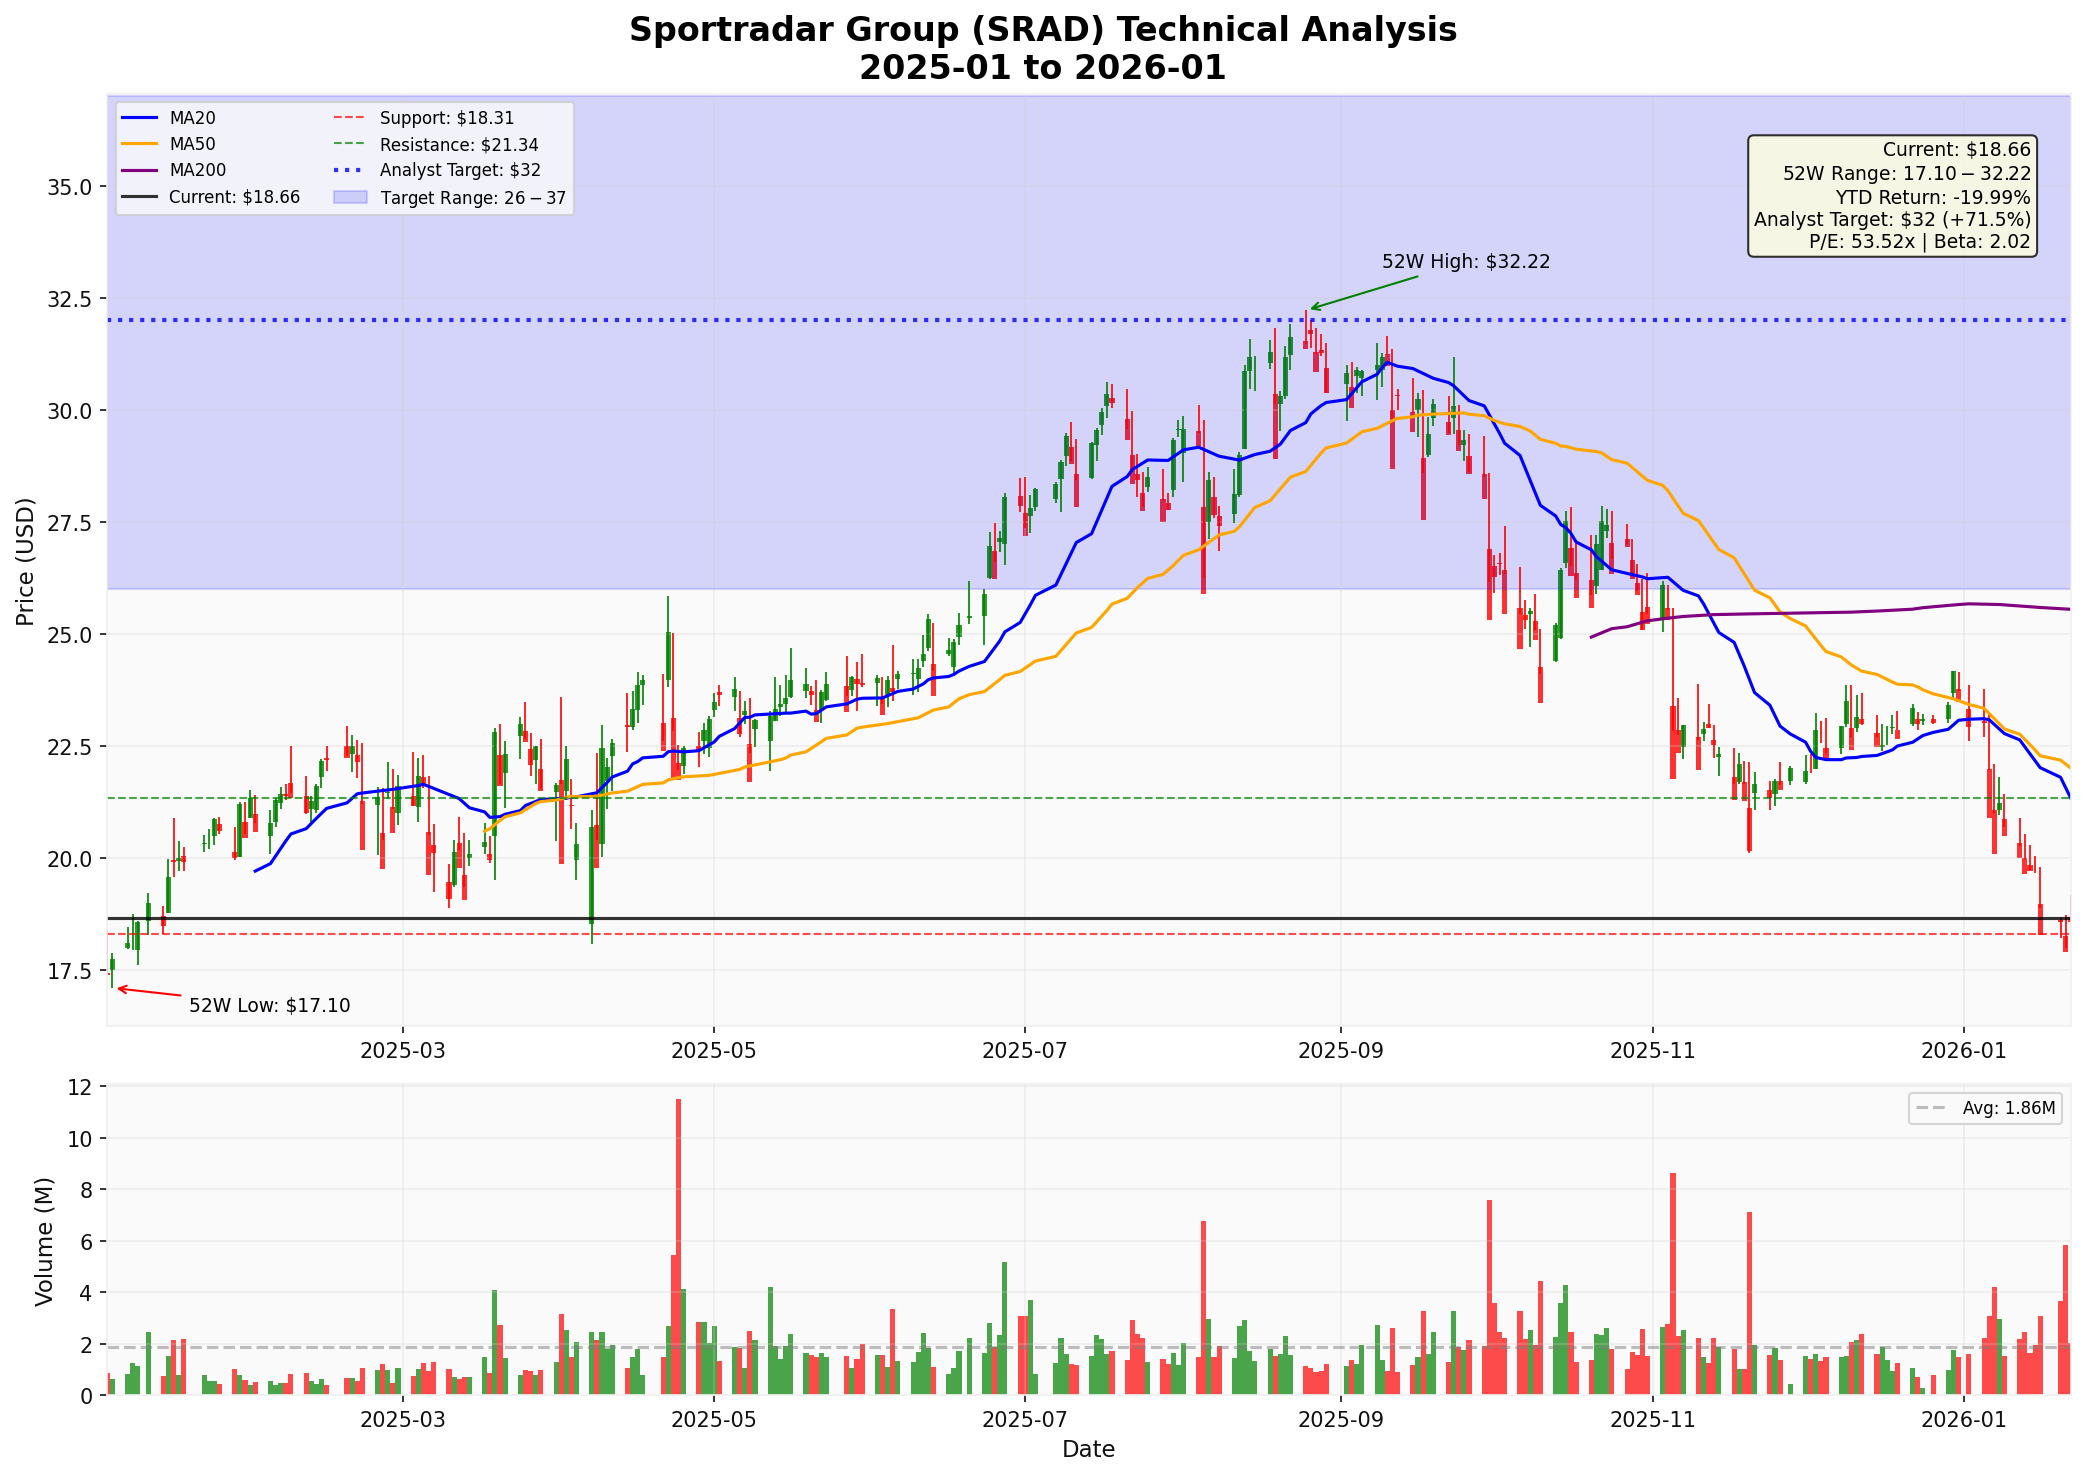Click the Current $18.66 legend entry
This screenshot has width=2085, height=1476.
click(234, 198)
